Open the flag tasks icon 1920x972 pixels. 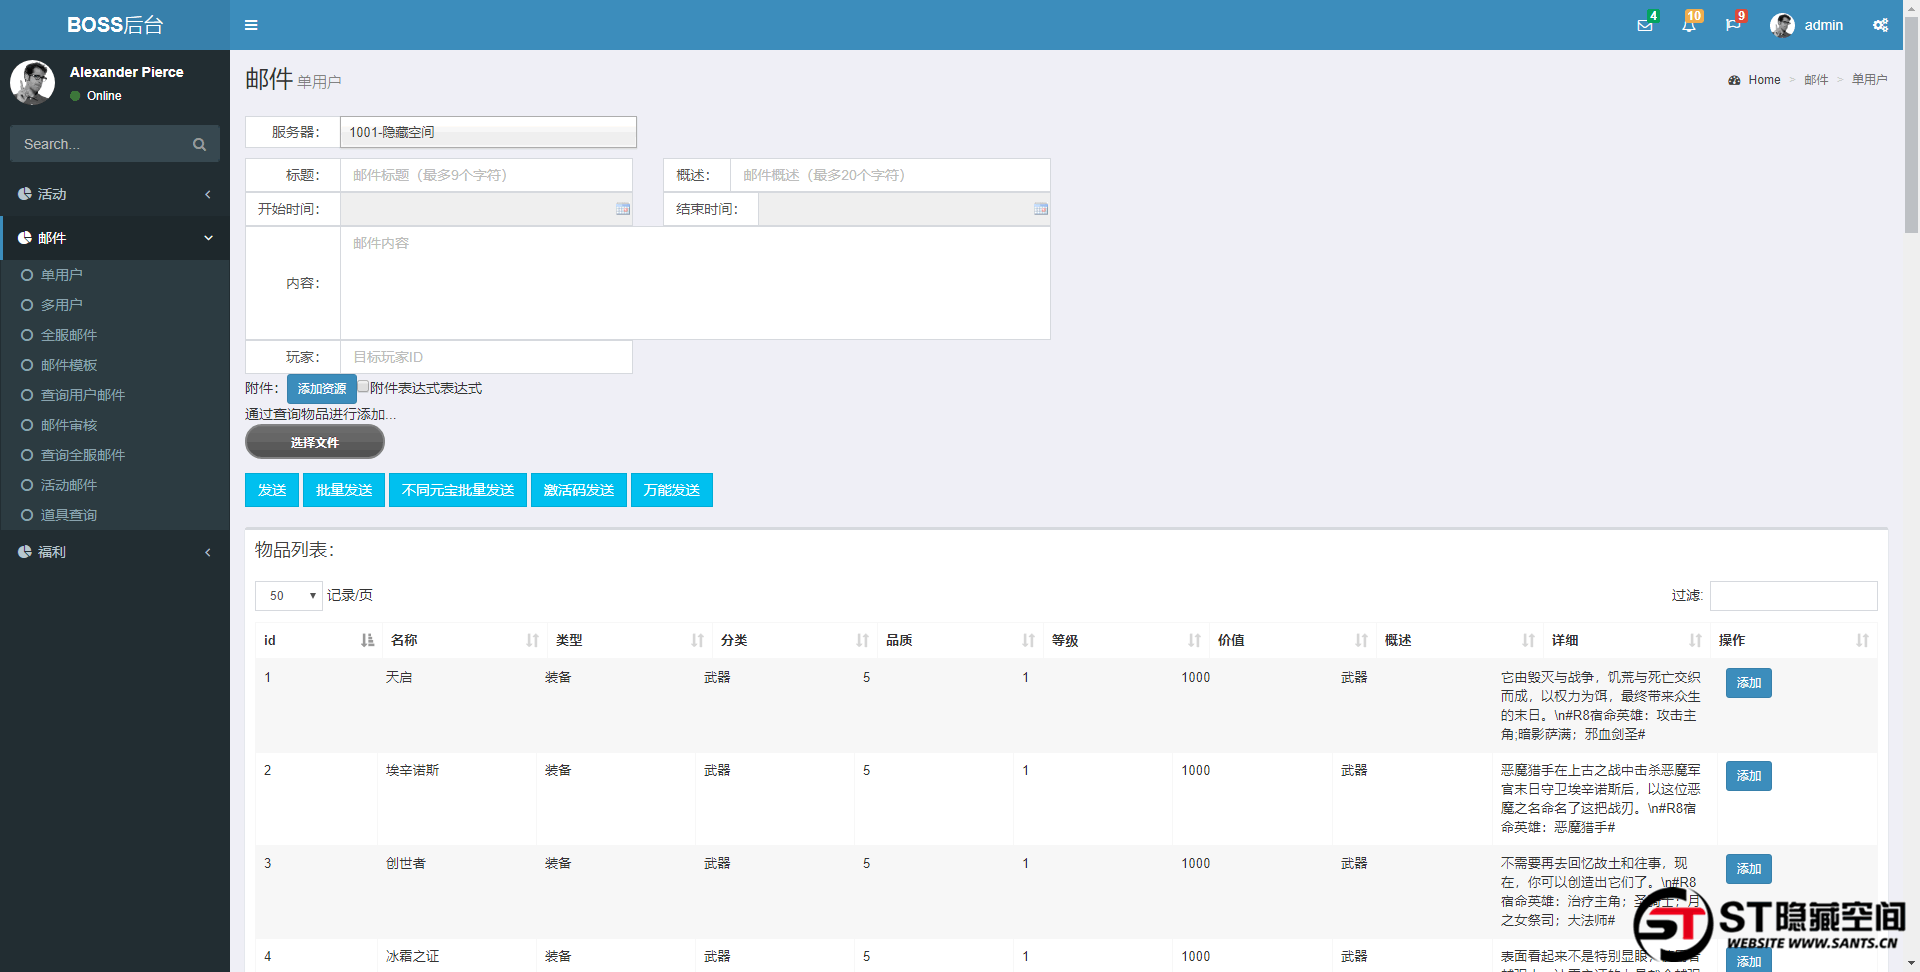pyautogui.click(x=1733, y=25)
